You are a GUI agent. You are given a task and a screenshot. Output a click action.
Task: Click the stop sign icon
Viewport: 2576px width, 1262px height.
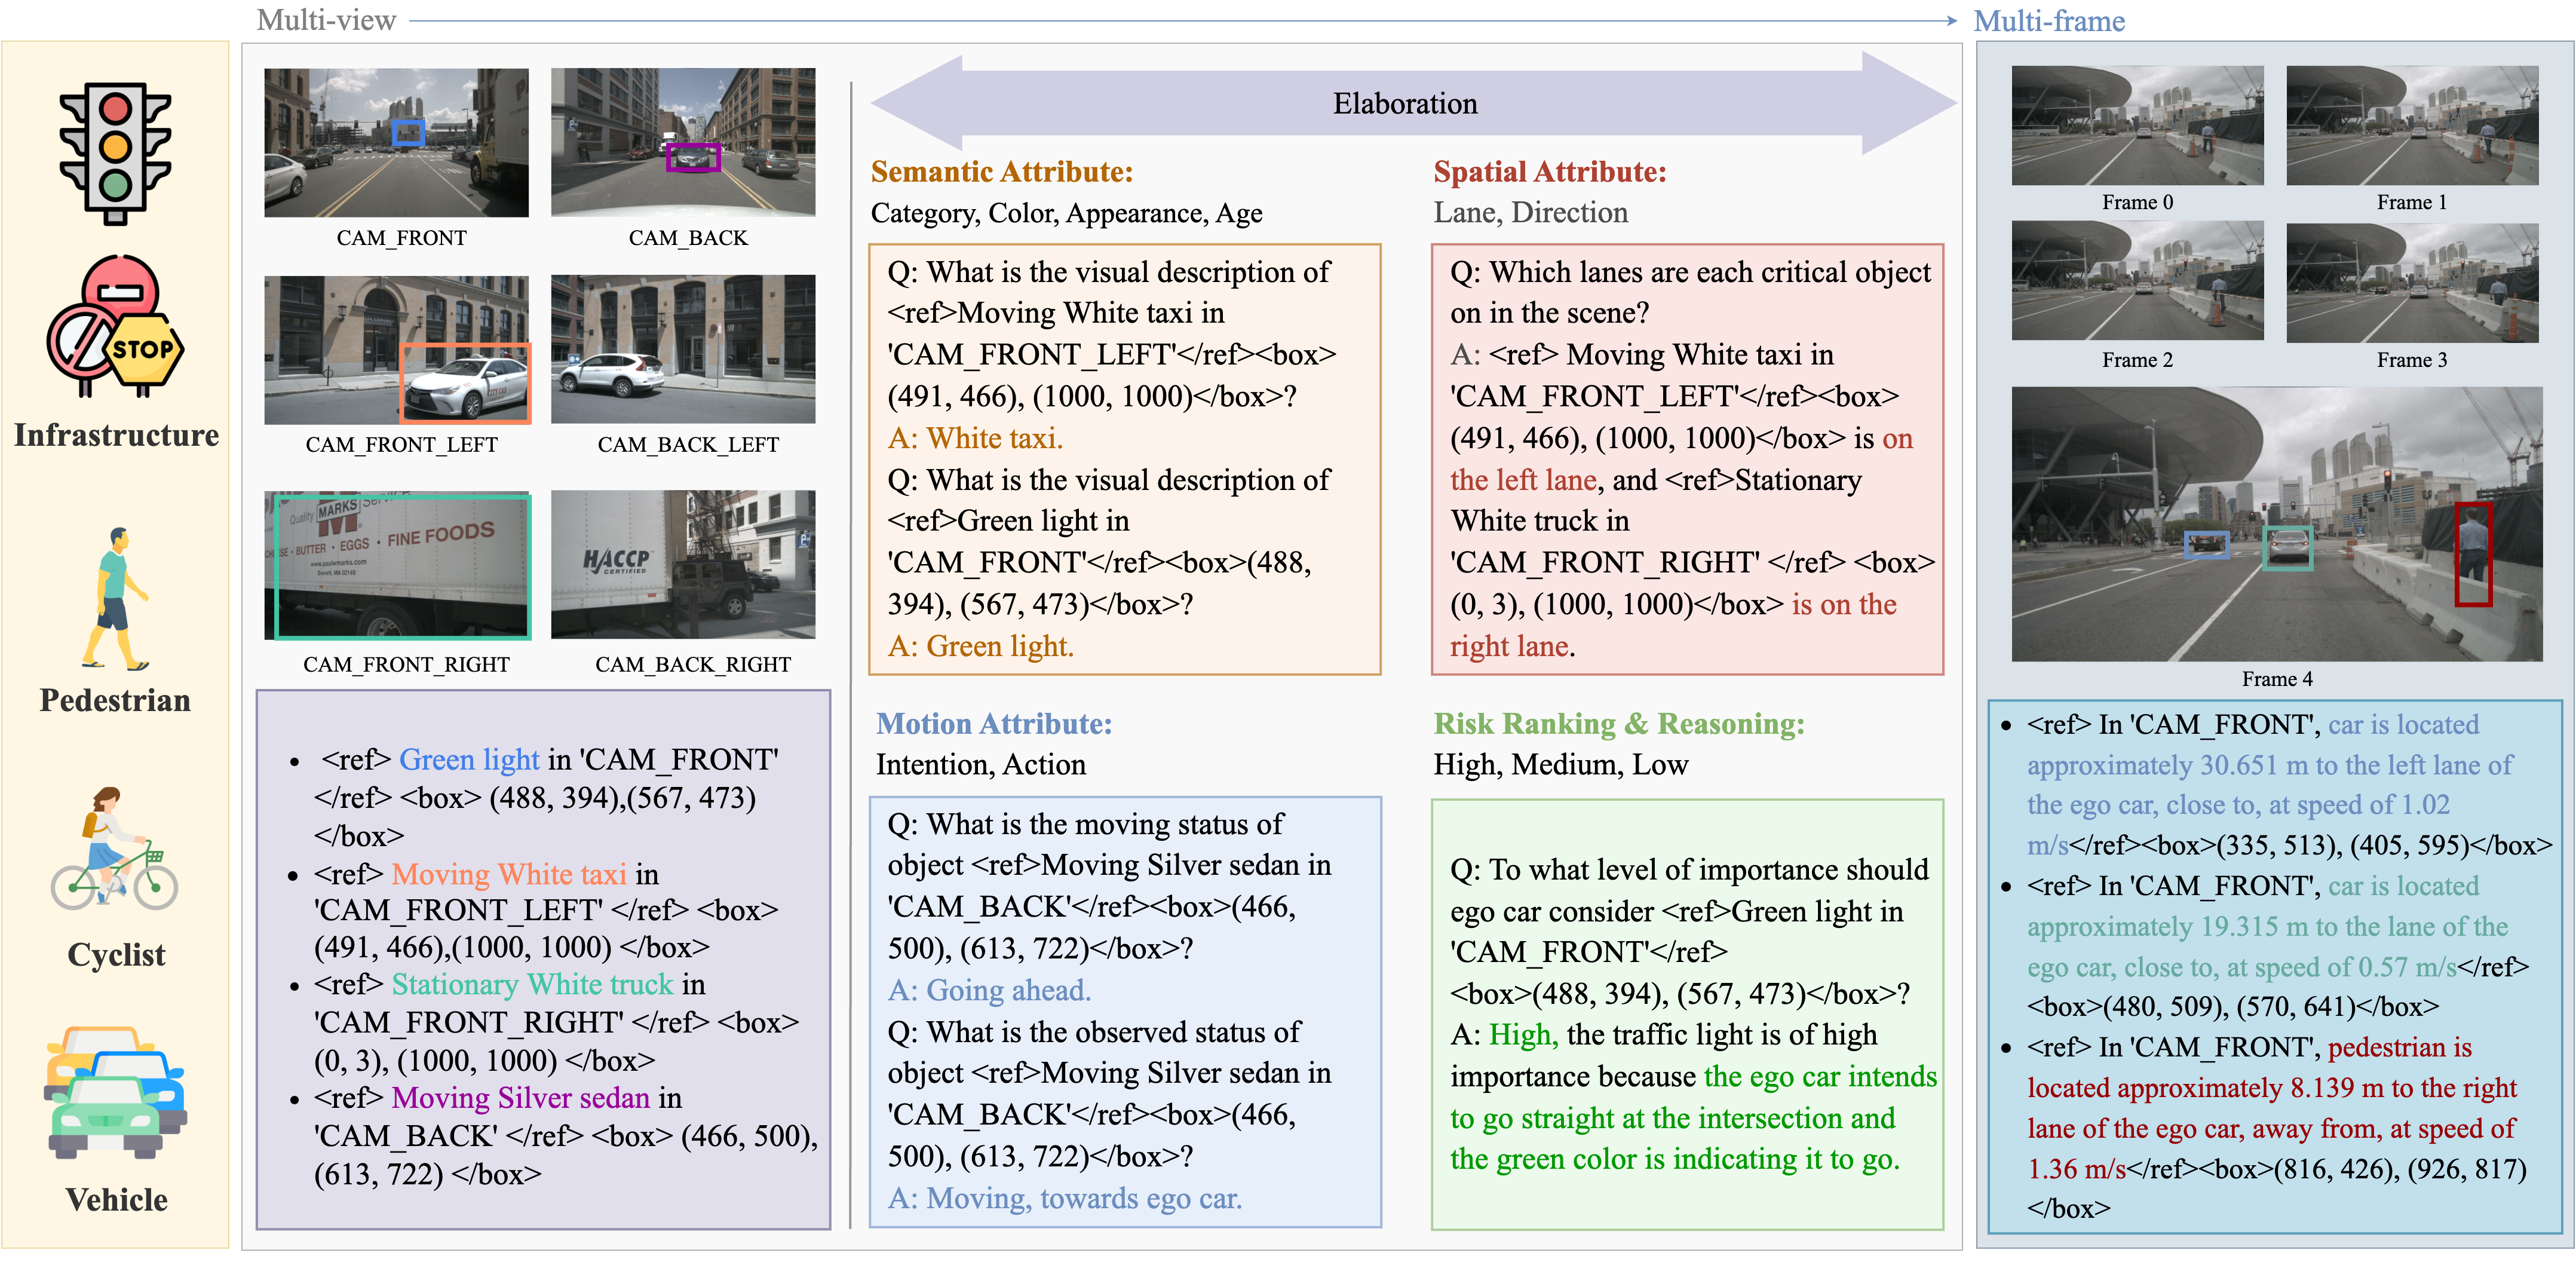pyautogui.click(x=144, y=349)
